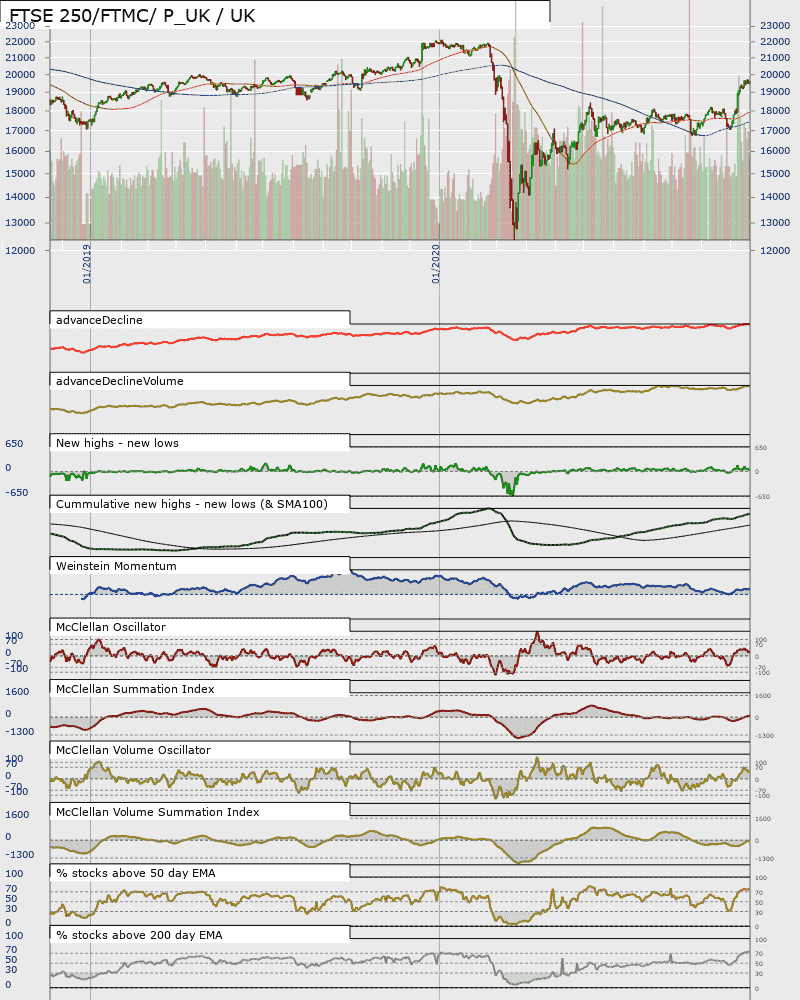The width and height of the screenshot is (800, 1000).
Task: Click 14000 on the left price axis
Action: [20, 197]
